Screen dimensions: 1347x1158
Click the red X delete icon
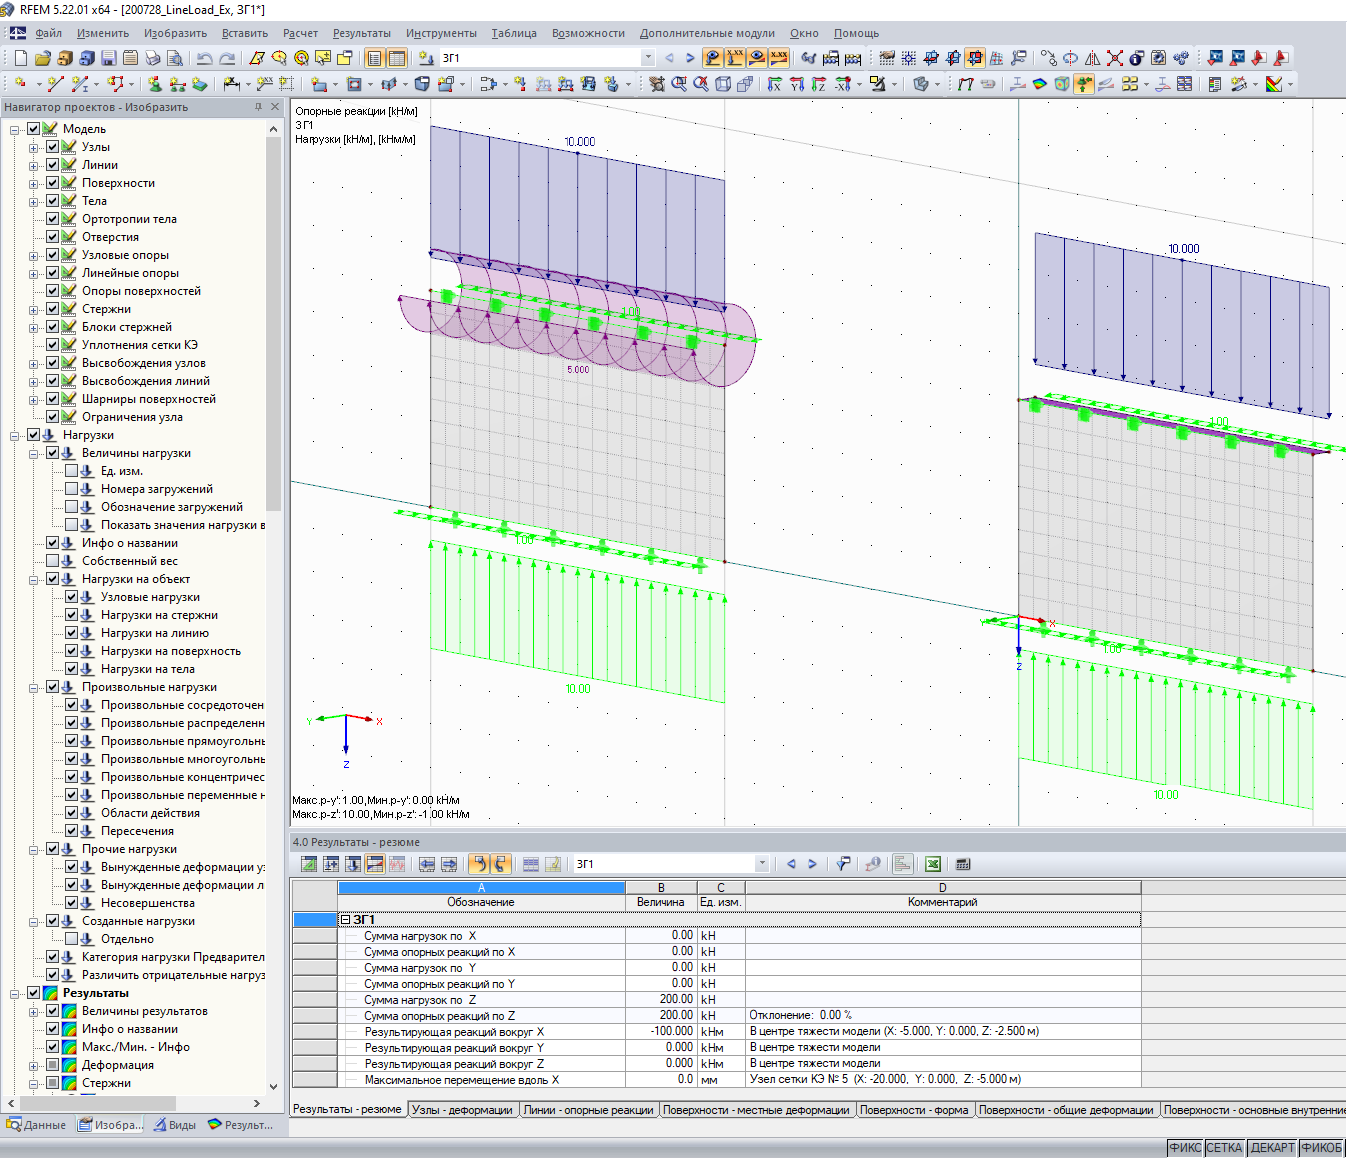coord(1115,58)
